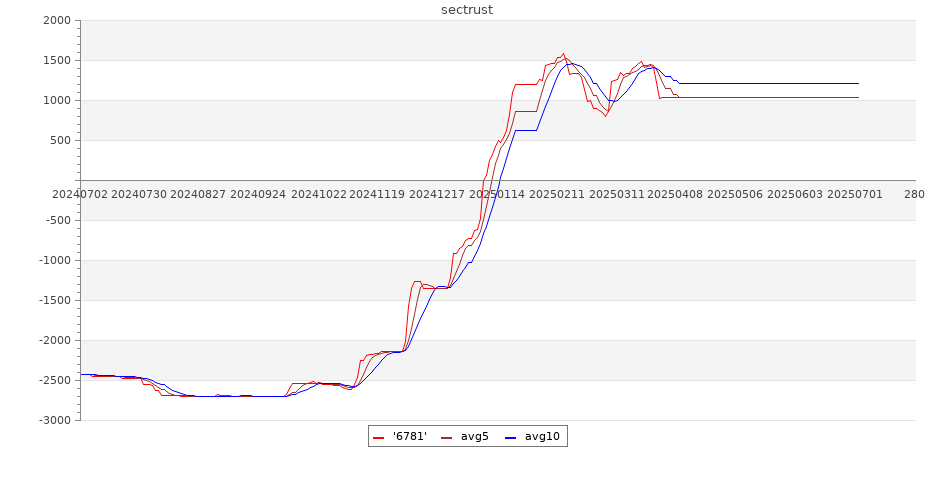Viewport: 935px width, 500px height.
Task: Click the blue avg10 legend marker
Action: (510, 437)
